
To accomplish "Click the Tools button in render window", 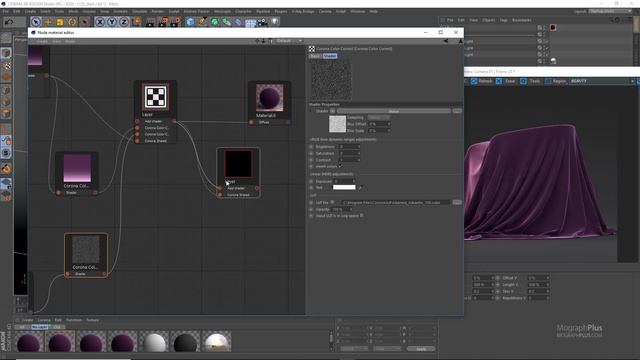I will coord(530,81).
